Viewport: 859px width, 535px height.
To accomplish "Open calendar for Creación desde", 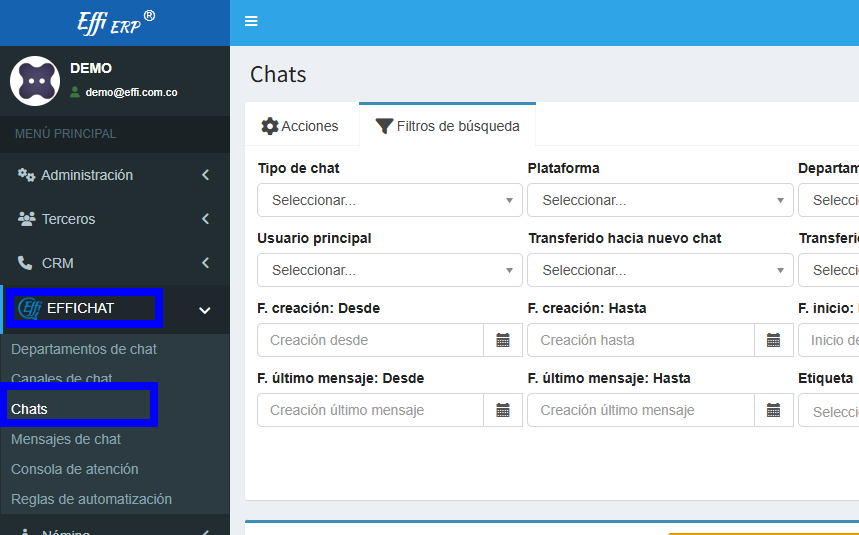I will click(503, 340).
